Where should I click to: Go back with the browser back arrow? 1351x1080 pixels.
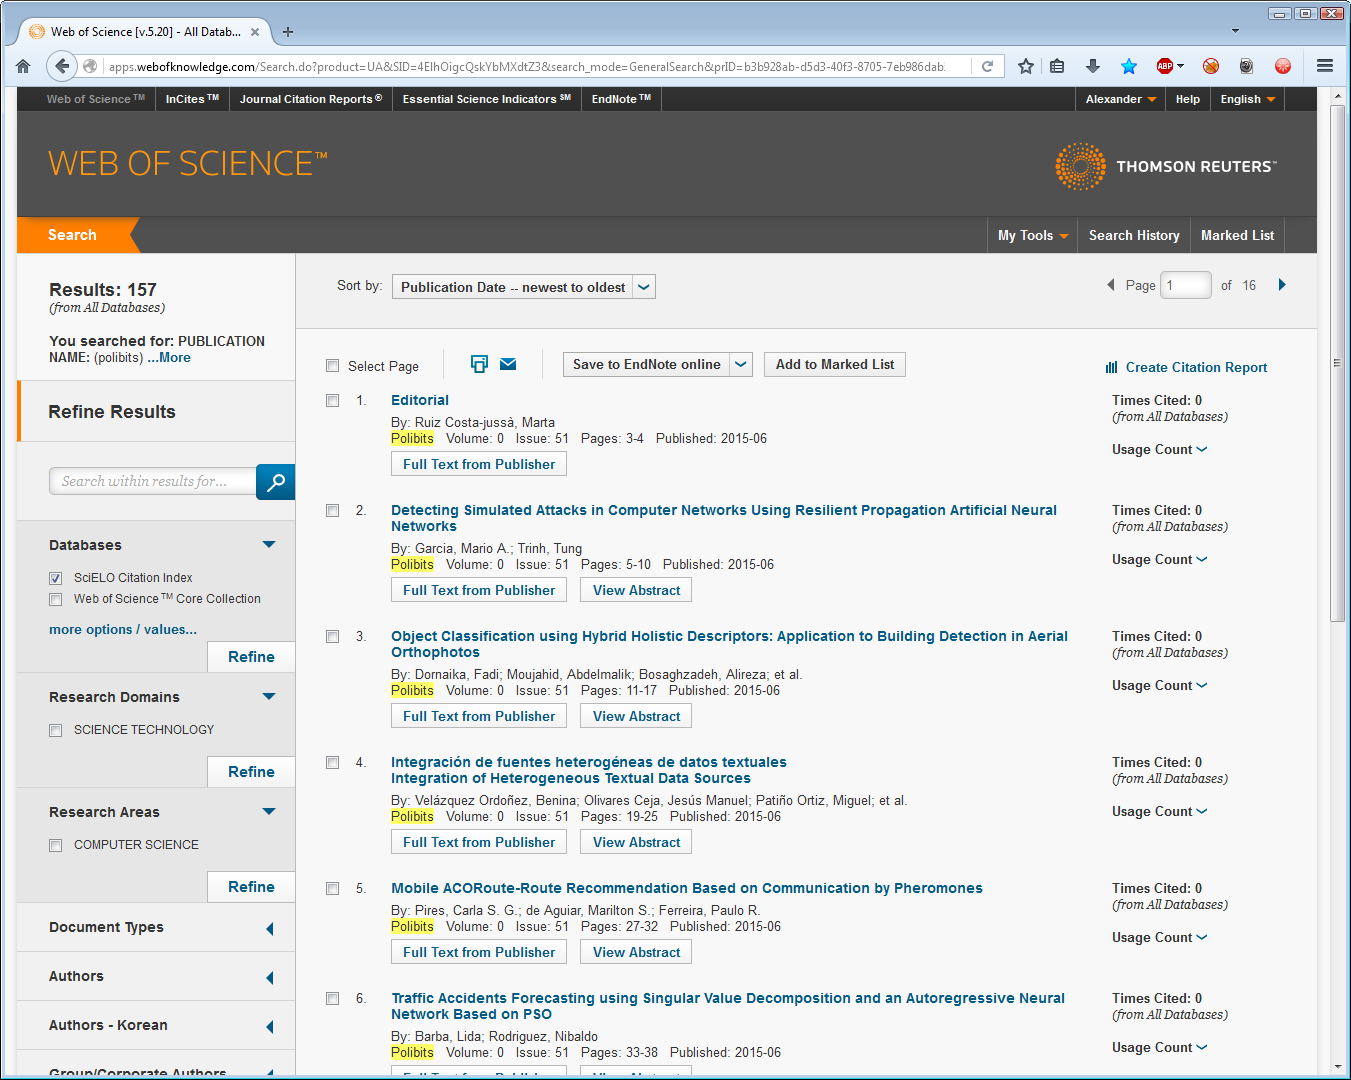pos(62,66)
